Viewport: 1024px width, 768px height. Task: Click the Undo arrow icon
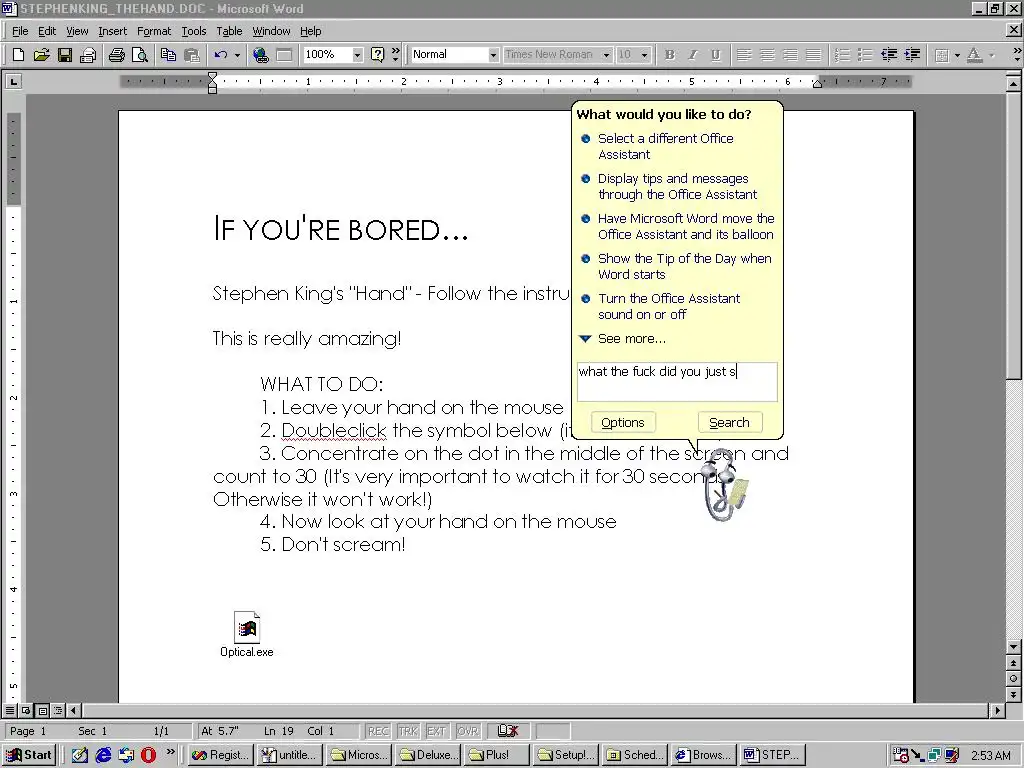click(221, 55)
